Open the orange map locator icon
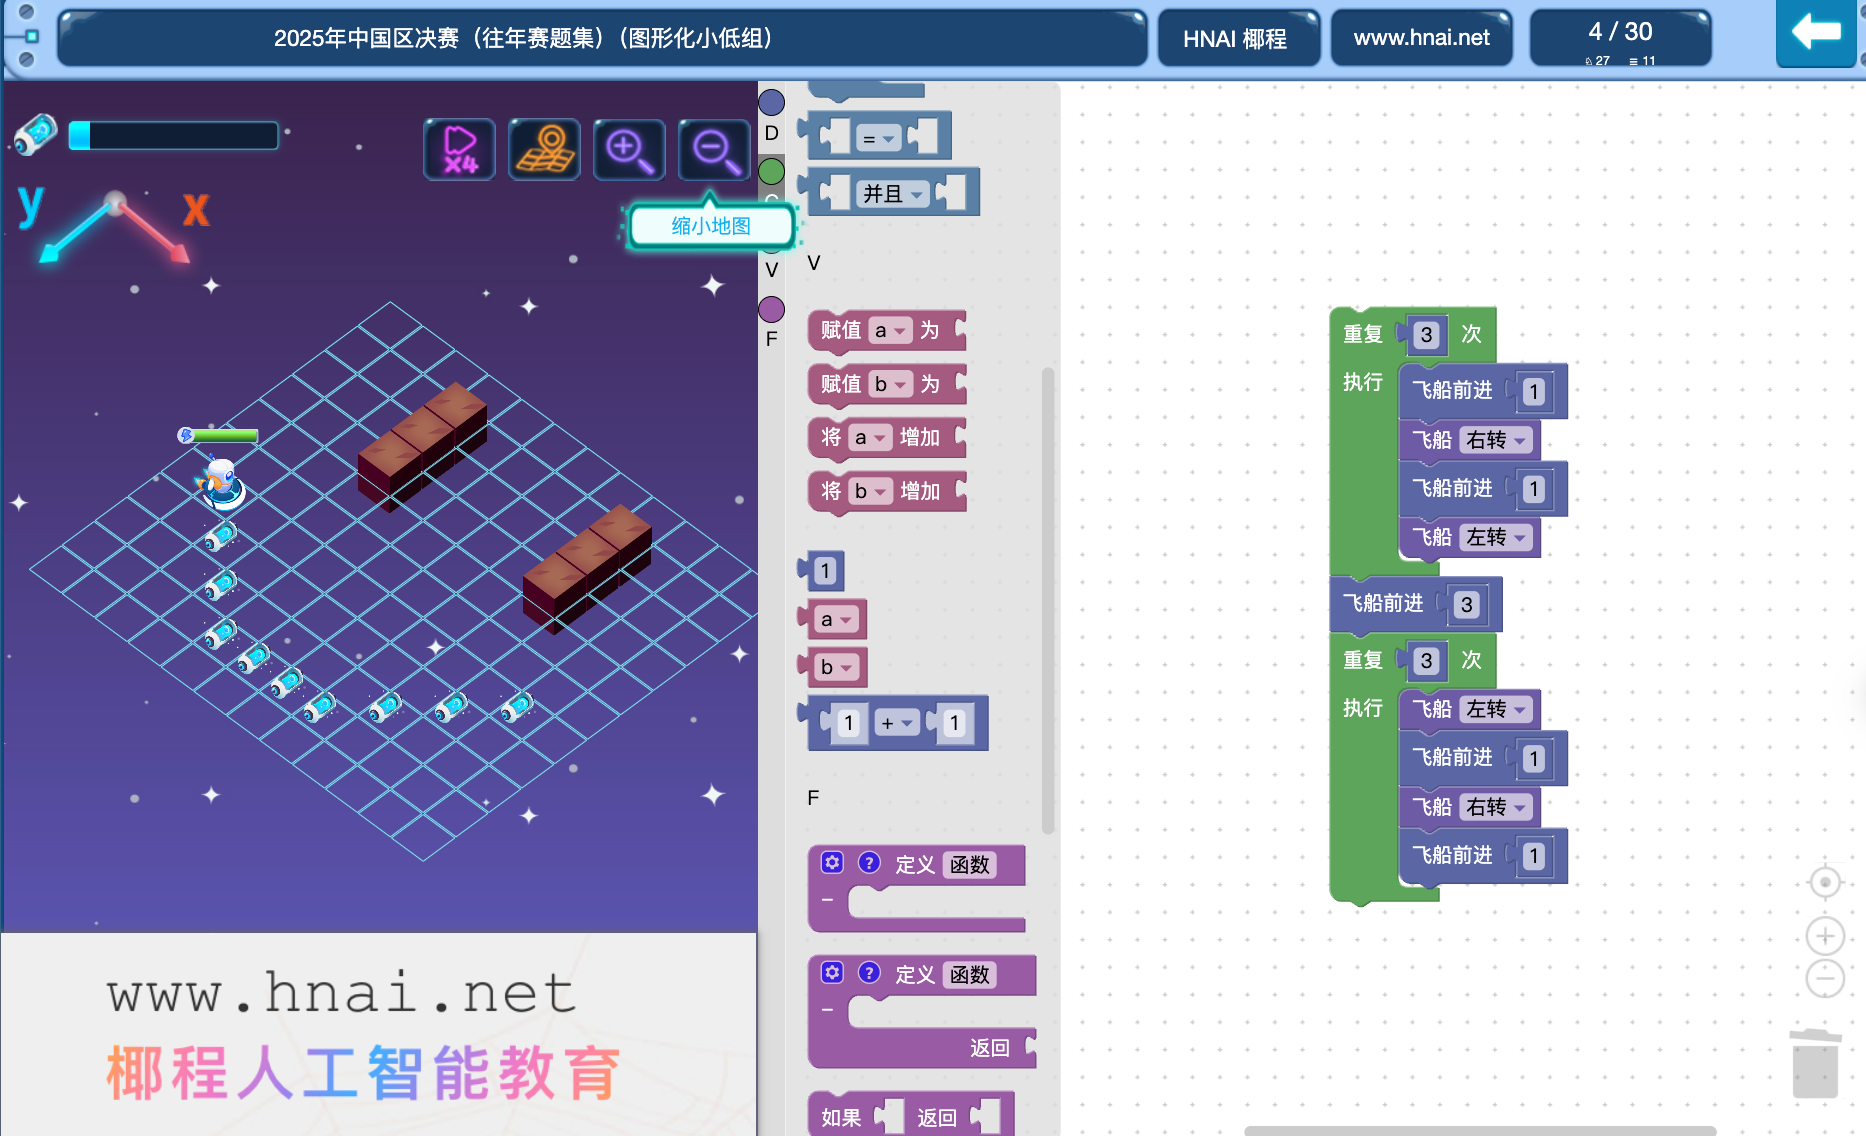This screenshot has height=1136, width=1866. pyautogui.click(x=543, y=150)
